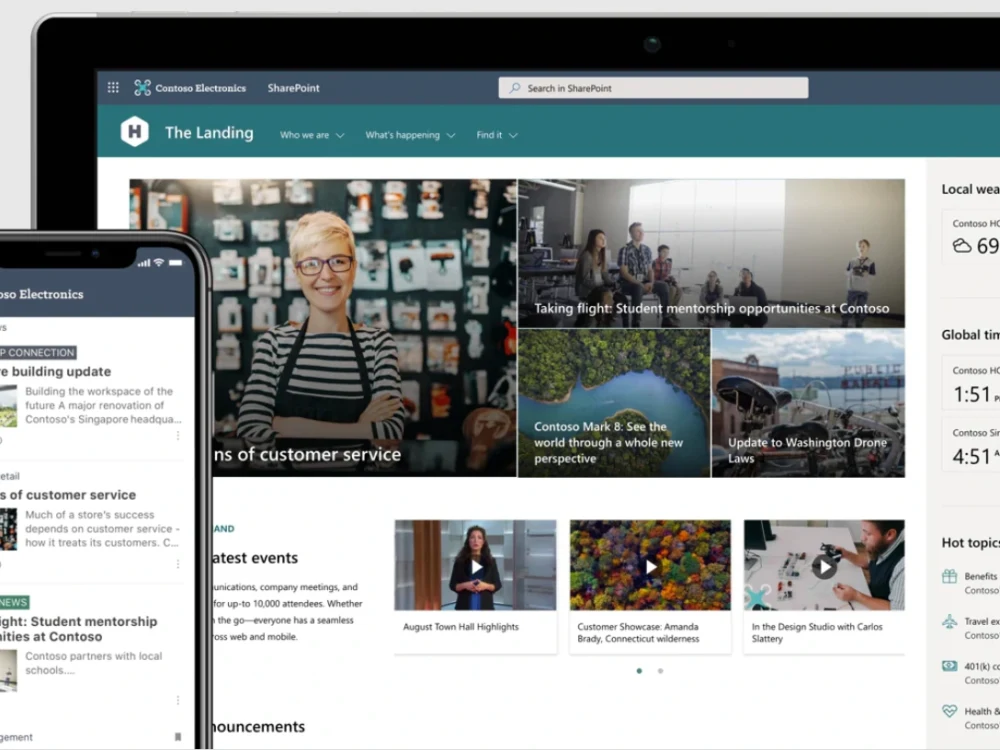This screenshot has width=1000, height=750.
Task: Open Customer Showcase: Amanda Brady title
Action: click(638, 633)
